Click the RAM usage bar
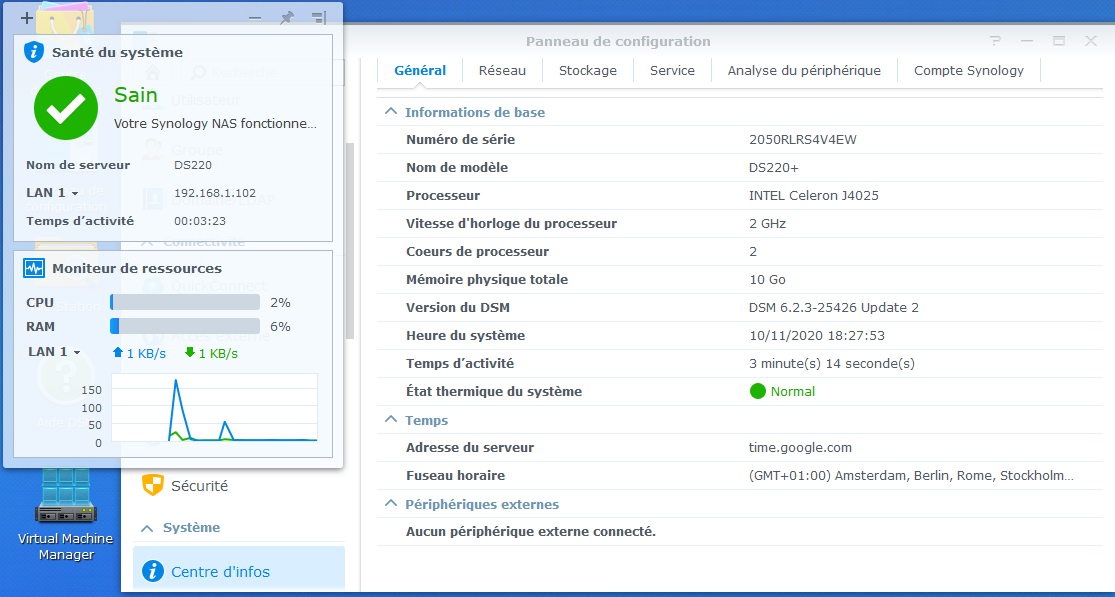Screen dimensions: 1115x597 click(x=185, y=327)
